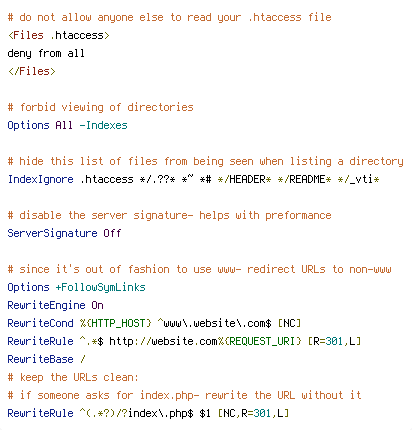Click the 'forbid viewing of directories' comment
This screenshot has height=430, width=412.
[x=100, y=107]
